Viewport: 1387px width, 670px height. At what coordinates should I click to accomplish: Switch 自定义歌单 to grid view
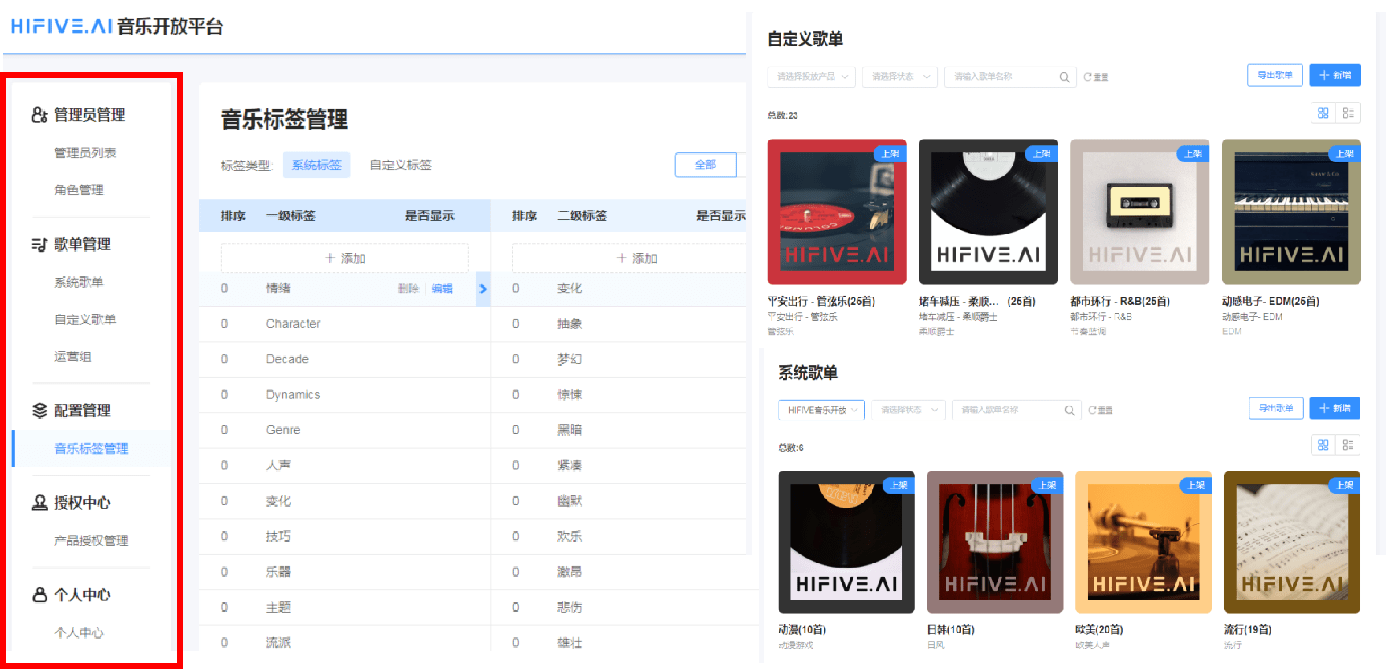pos(1323,113)
